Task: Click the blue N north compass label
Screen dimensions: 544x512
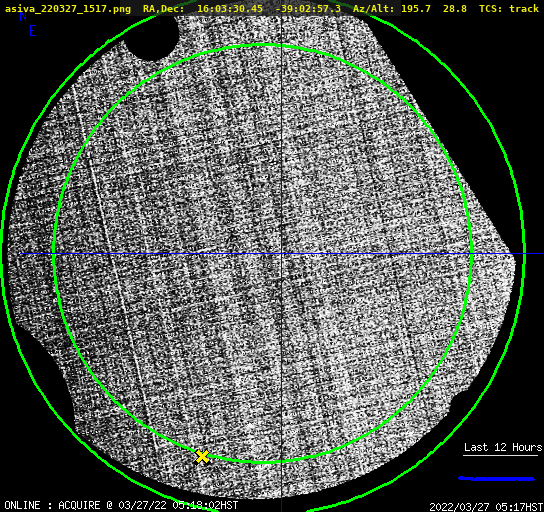Action: point(23,16)
